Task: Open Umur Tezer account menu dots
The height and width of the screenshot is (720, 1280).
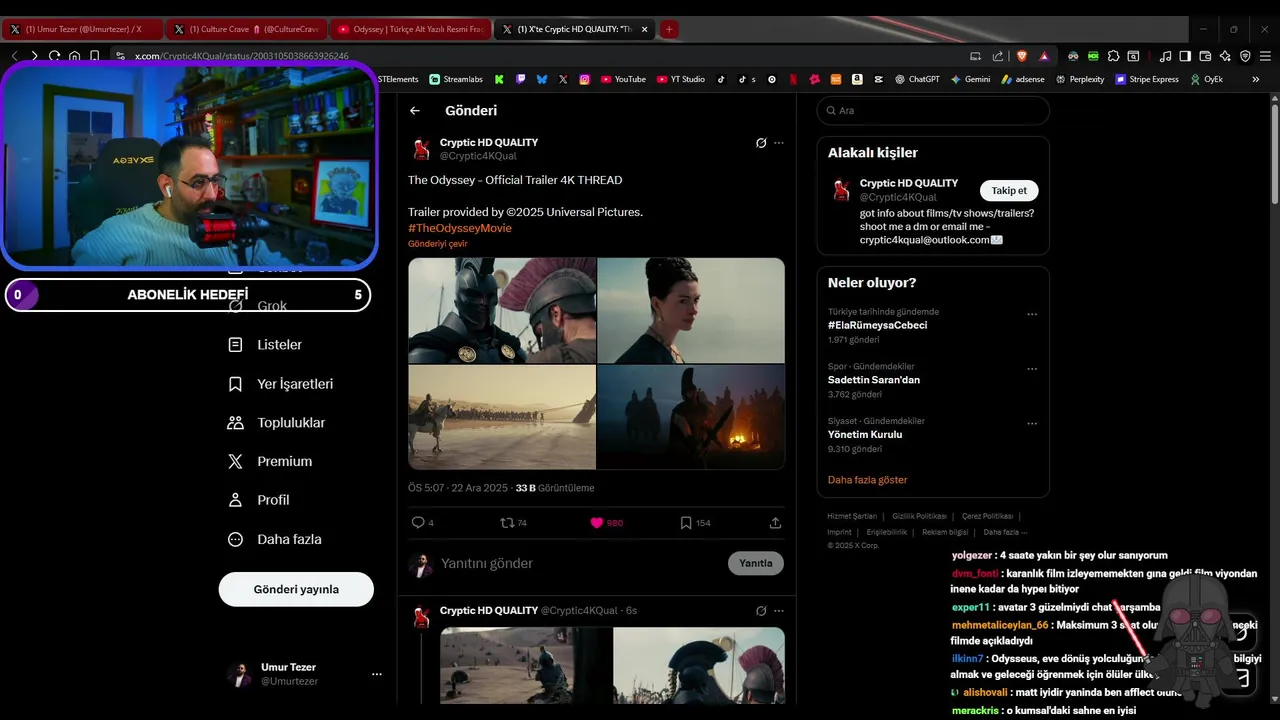Action: click(x=377, y=674)
